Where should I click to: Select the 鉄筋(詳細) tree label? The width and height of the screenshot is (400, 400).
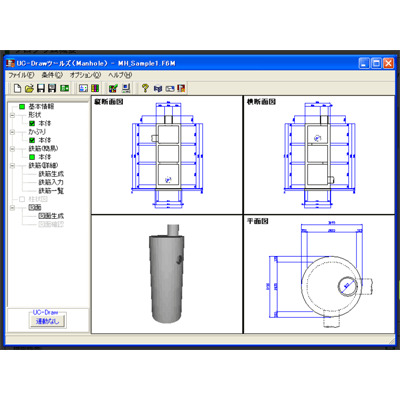[43, 165]
